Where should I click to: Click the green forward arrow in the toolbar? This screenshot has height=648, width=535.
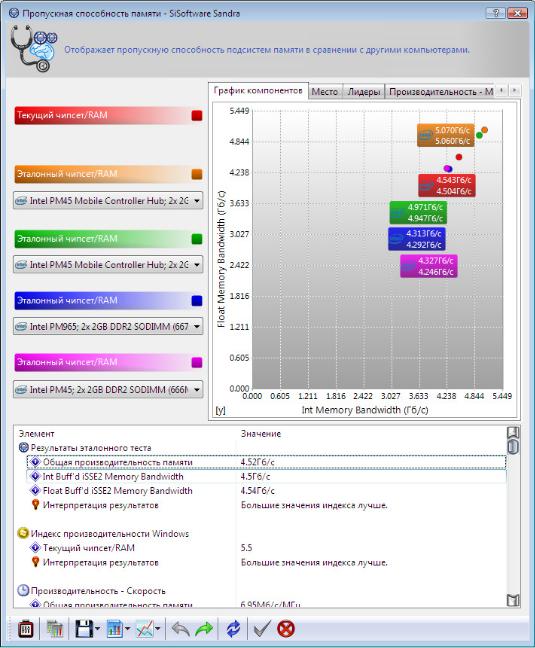coord(204,629)
